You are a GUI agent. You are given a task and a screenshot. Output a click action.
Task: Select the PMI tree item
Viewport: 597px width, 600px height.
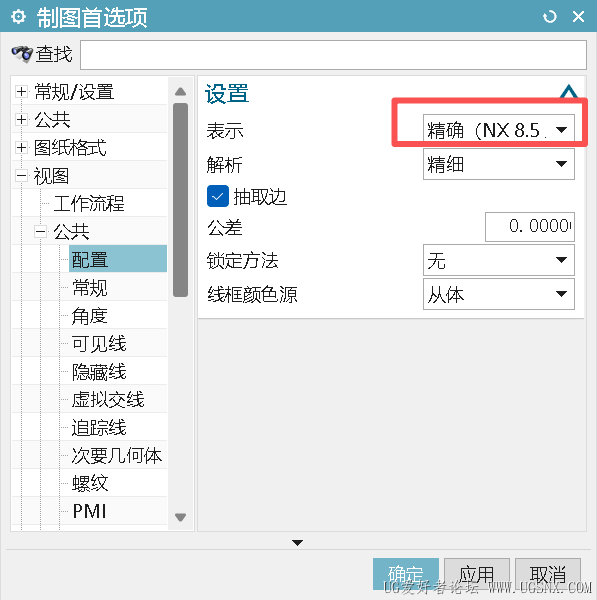(90, 511)
